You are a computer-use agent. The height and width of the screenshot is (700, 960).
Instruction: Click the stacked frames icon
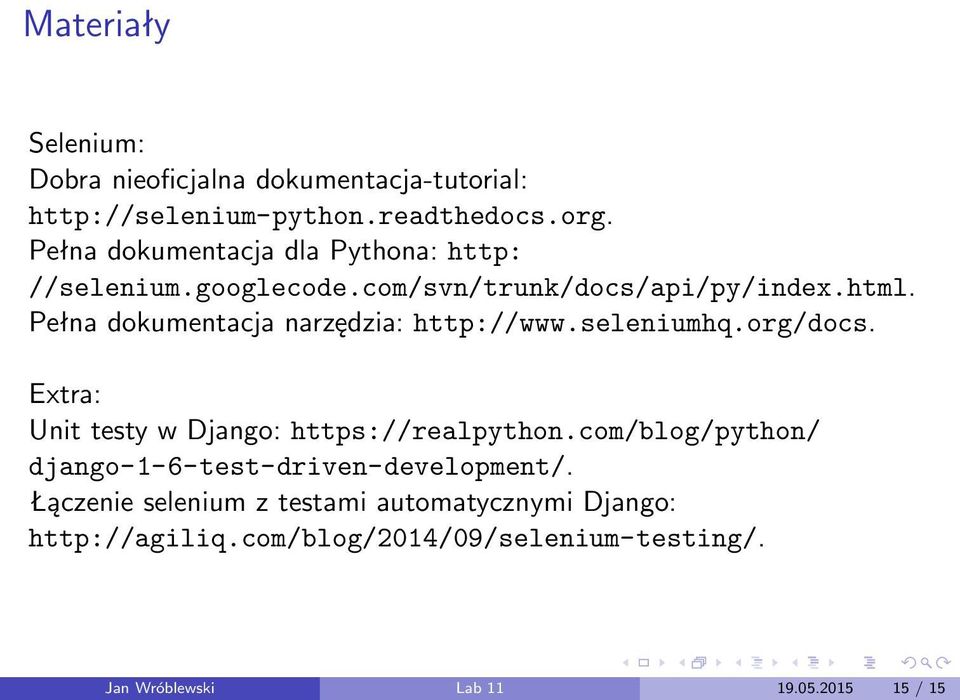[x=699, y=663]
